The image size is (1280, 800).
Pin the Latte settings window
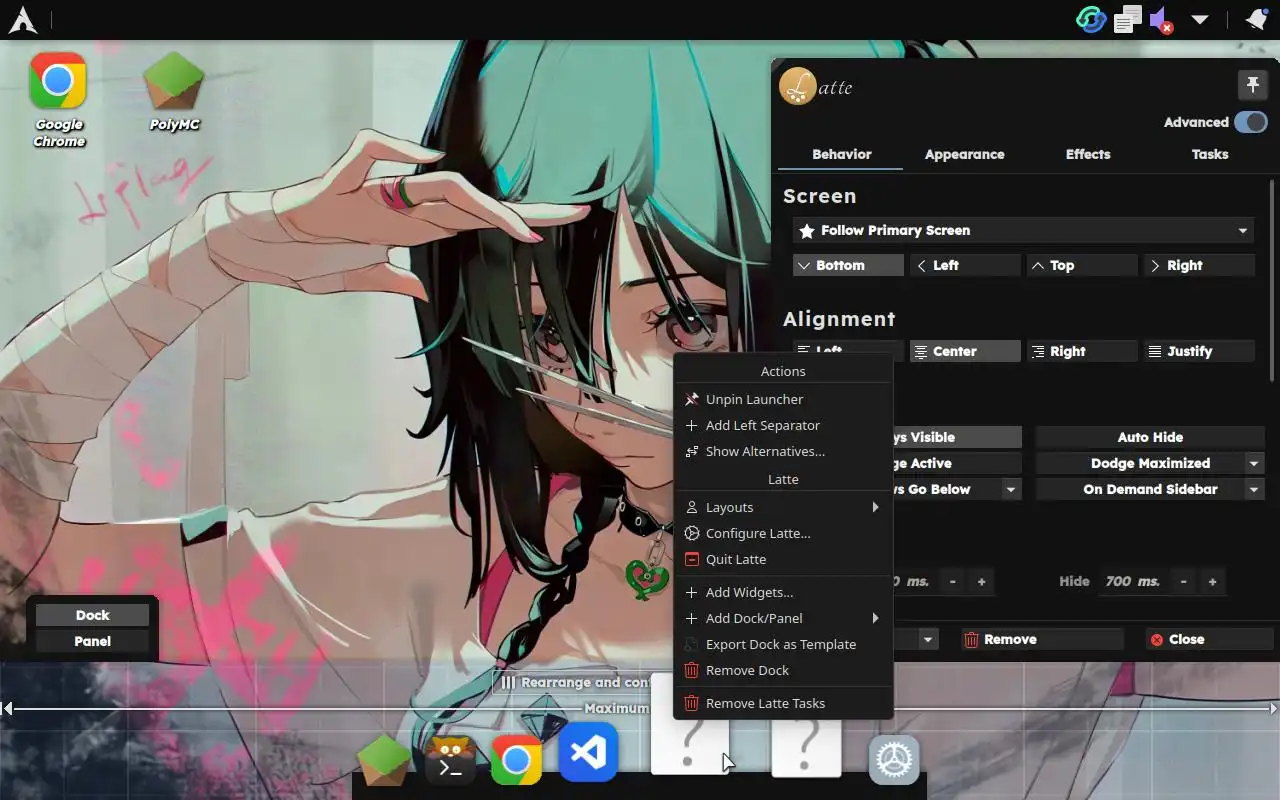click(x=1253, y=86)
